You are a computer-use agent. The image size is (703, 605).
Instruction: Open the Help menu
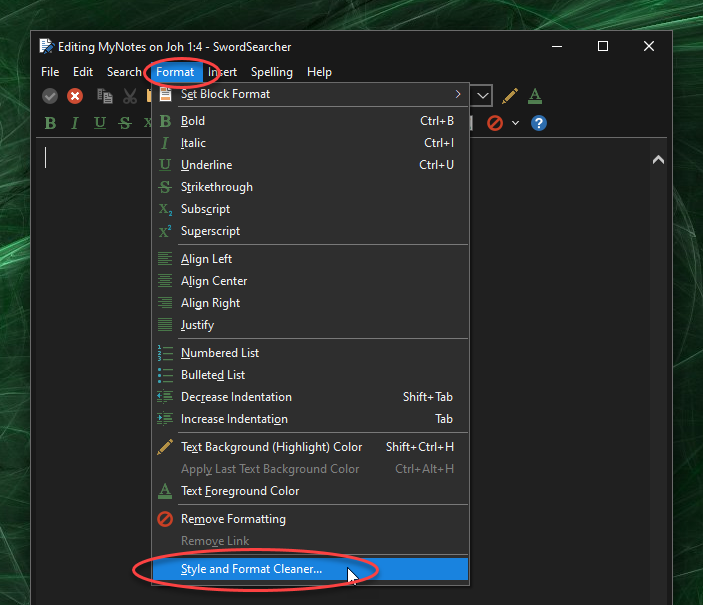[319, 72]
